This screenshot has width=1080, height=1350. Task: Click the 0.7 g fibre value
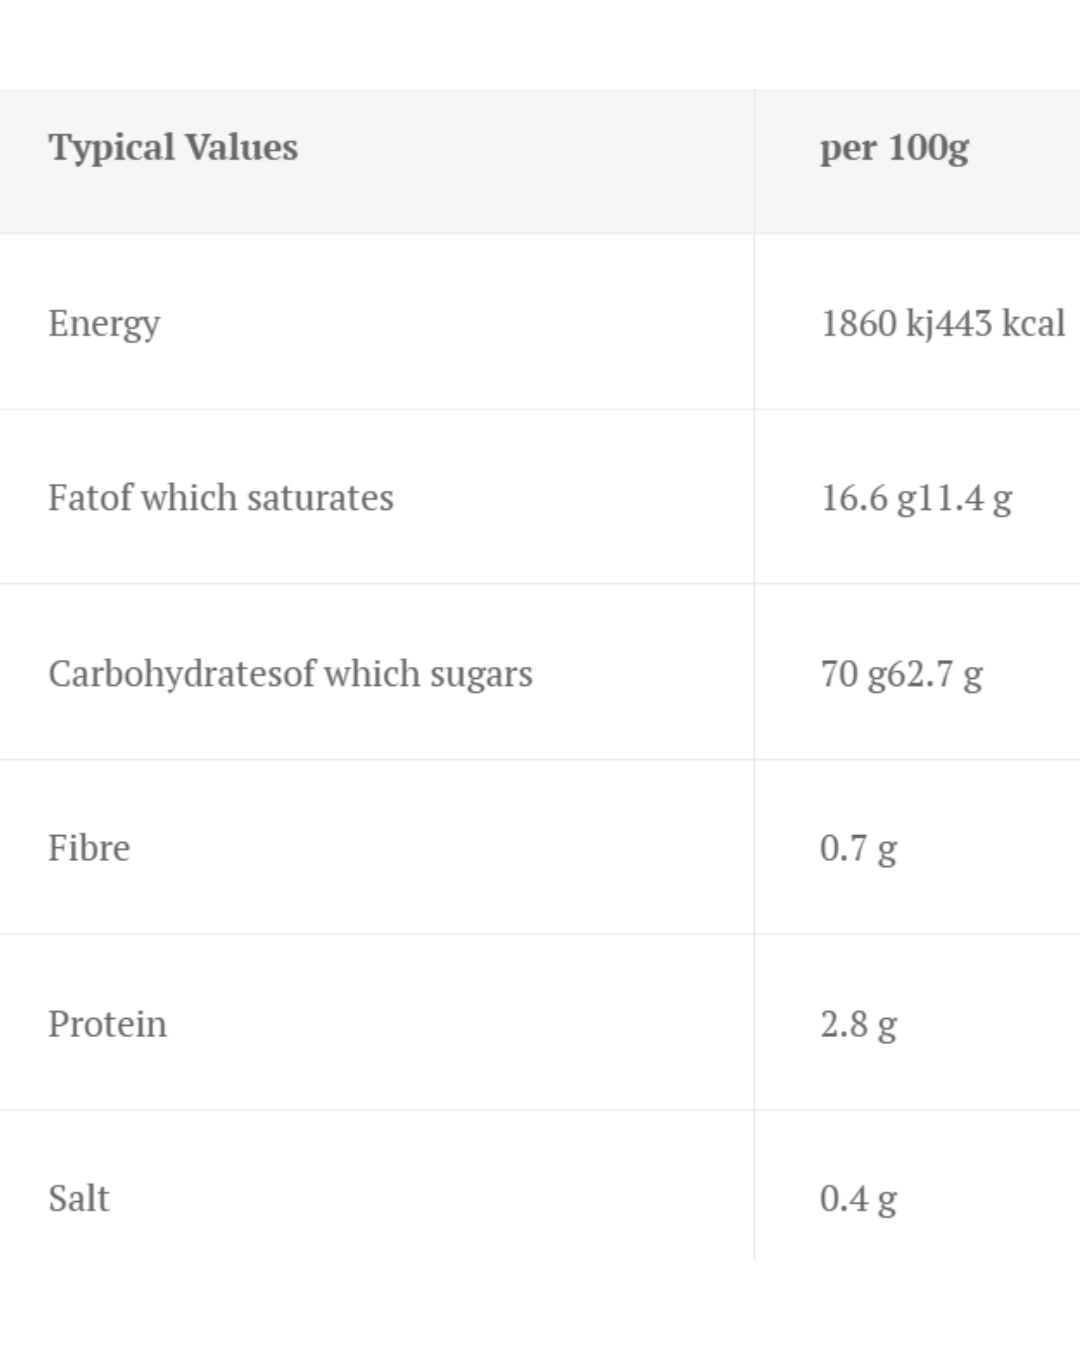tap(858, 848)
